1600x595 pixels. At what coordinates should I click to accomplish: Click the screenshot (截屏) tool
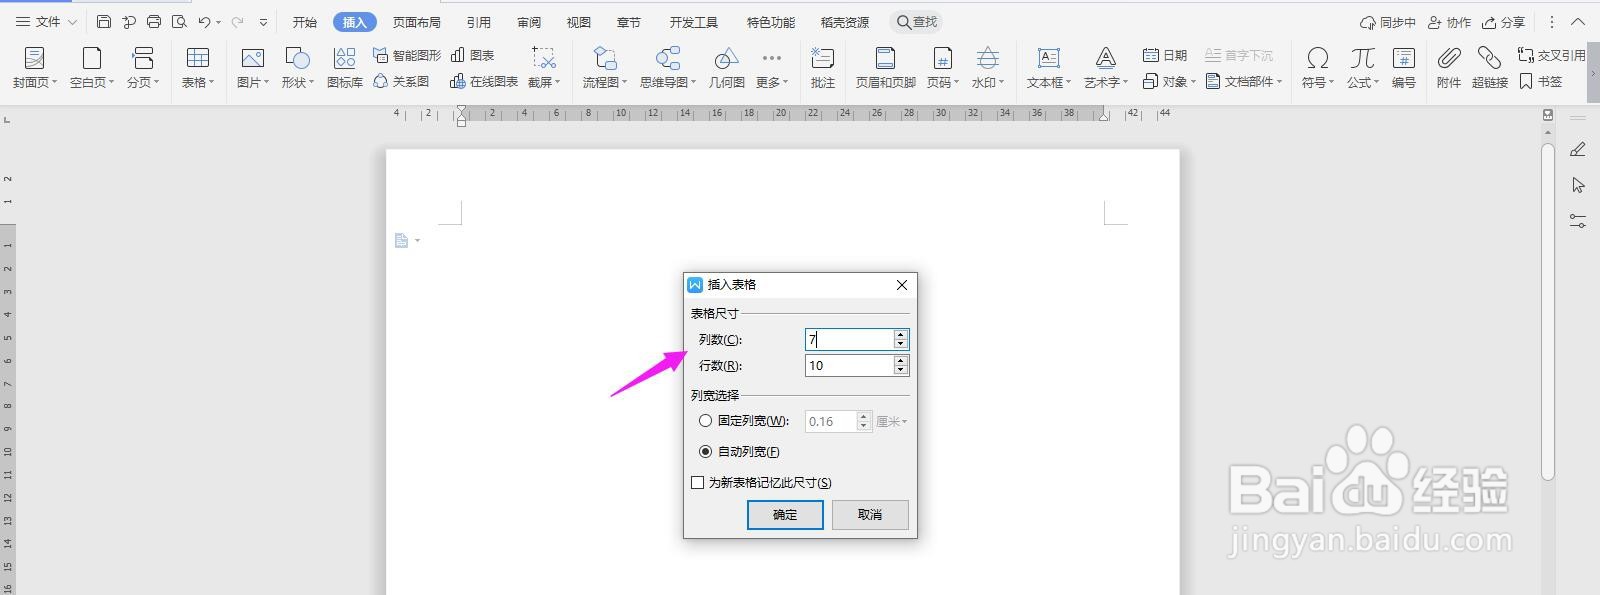coord(544,67)
